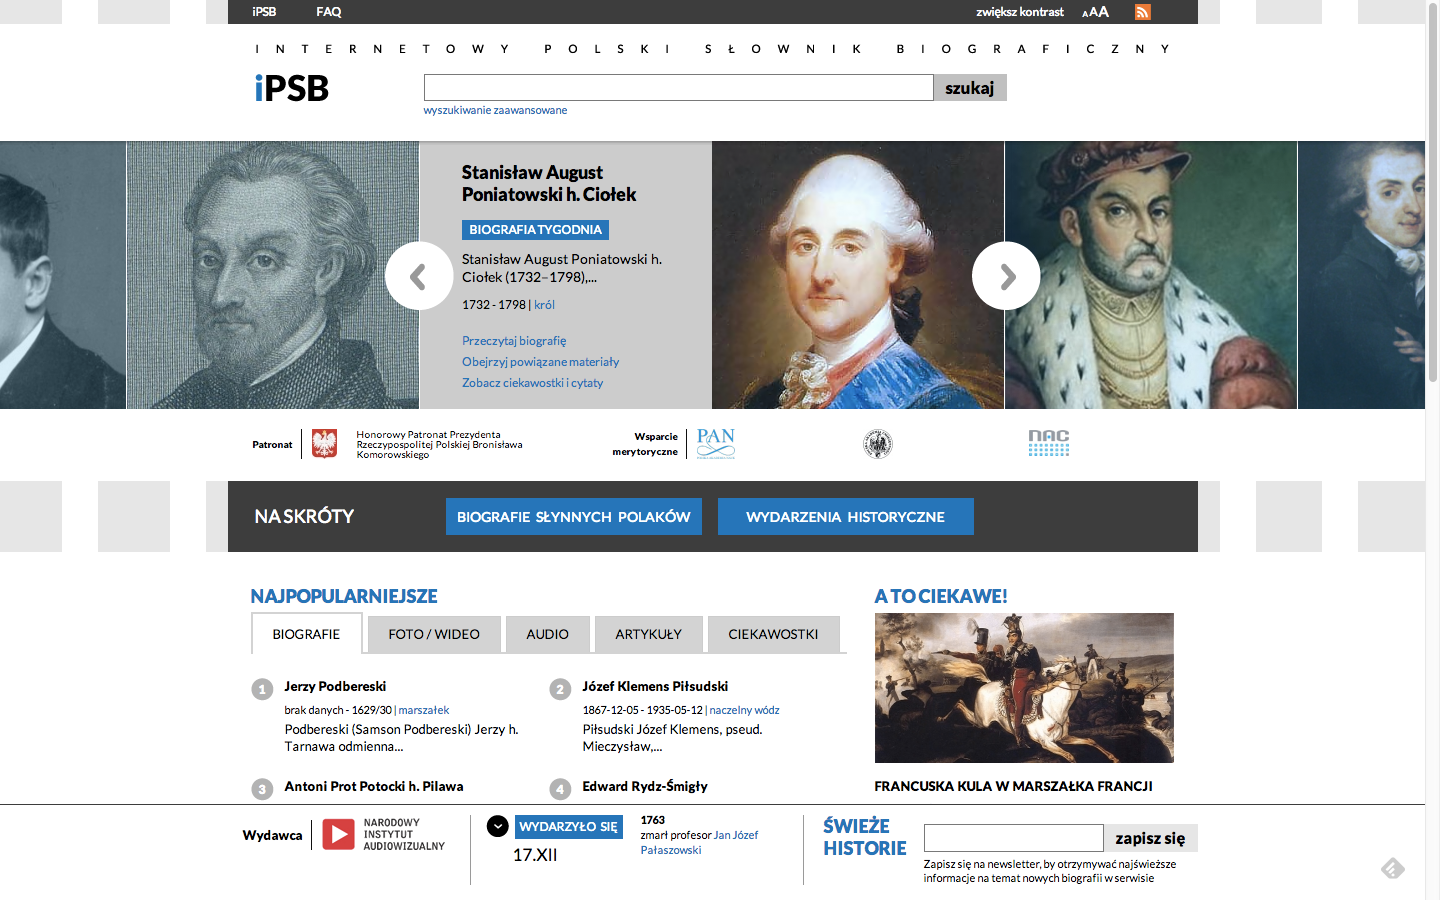Screen dimensions: 1440x900
Task: Open Francuska kula w marszałka Francji
Action: coord(1013,786)
